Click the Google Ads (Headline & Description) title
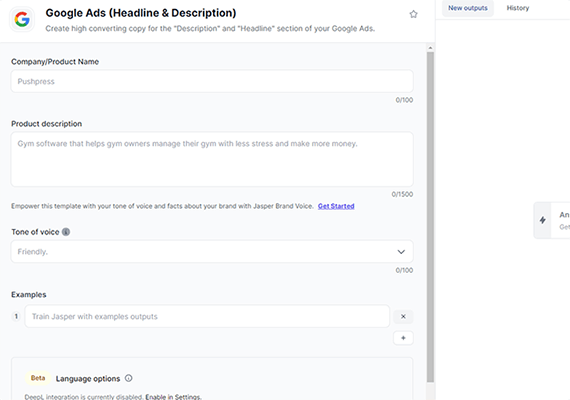 [x=141, y=13]
